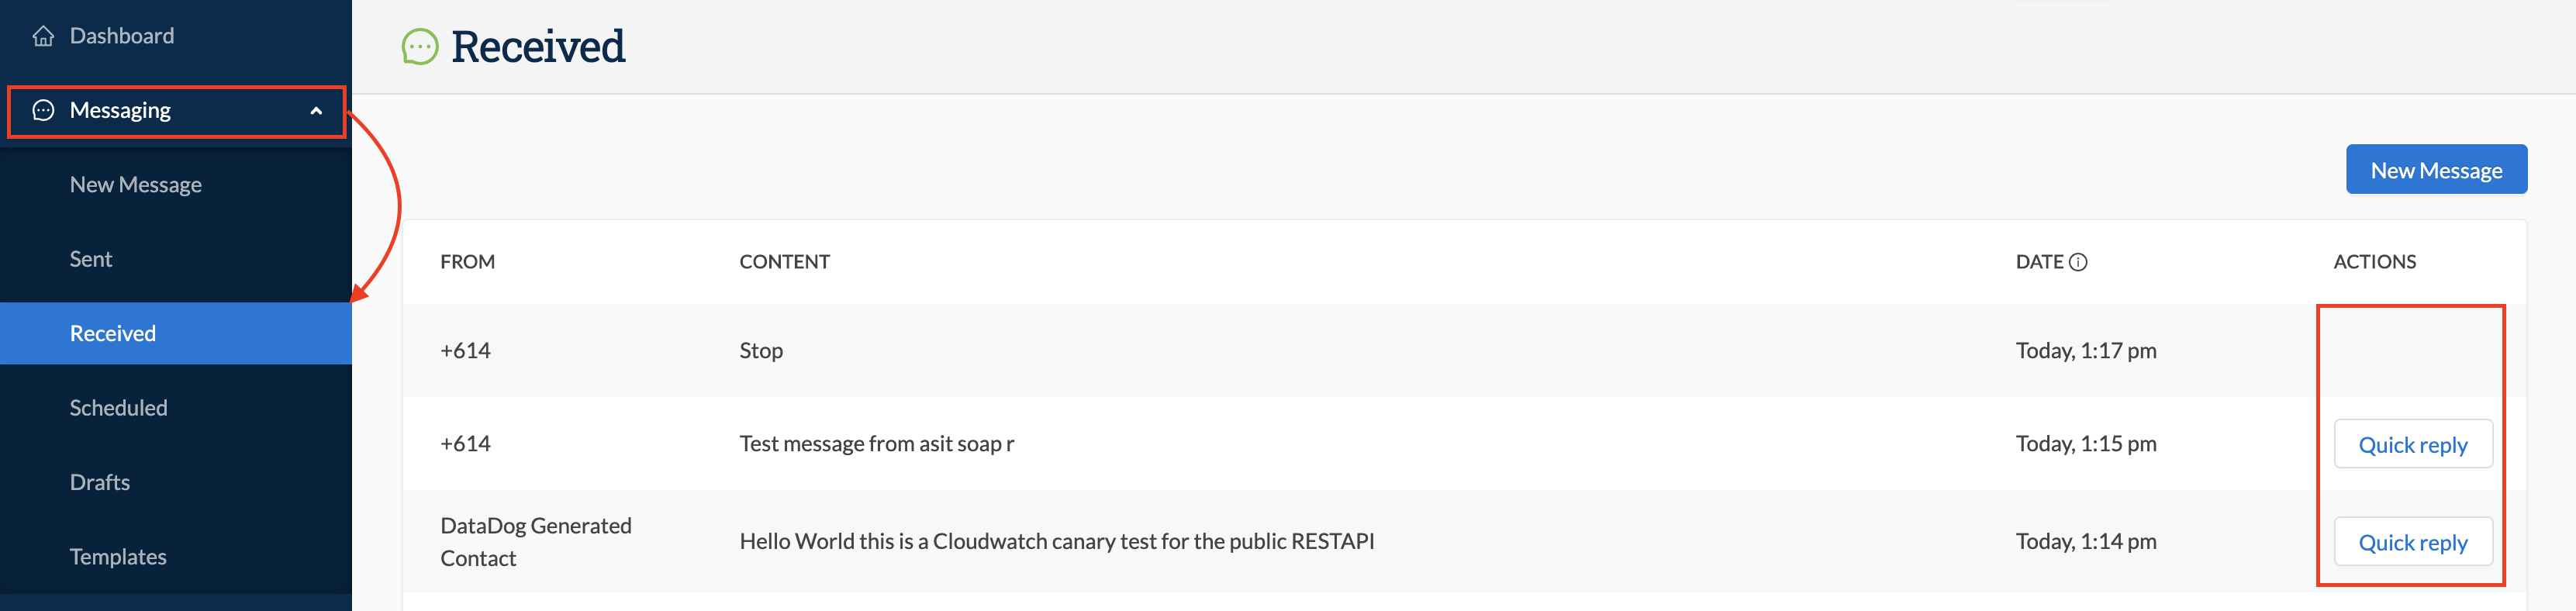Click the FROM column header

[x=467, y=262]
